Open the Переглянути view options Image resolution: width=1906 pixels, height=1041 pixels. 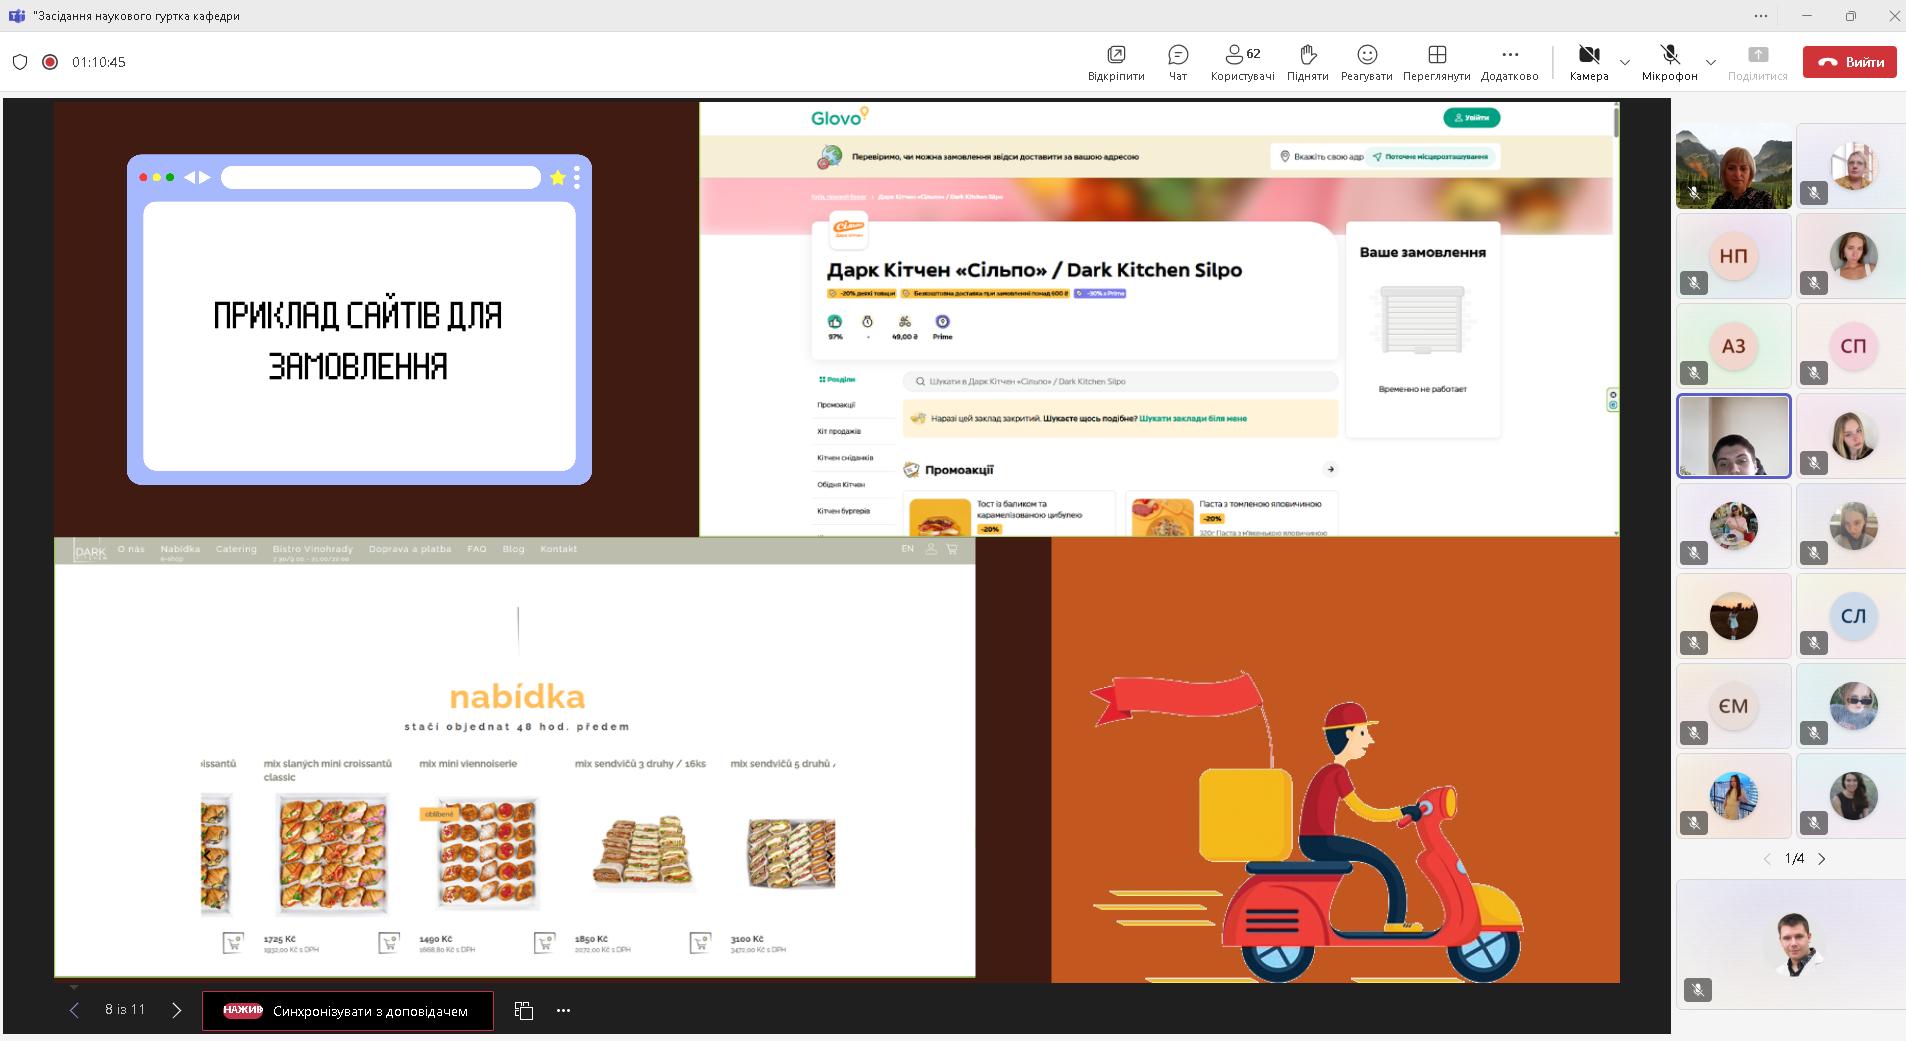tap(1437, 62)
